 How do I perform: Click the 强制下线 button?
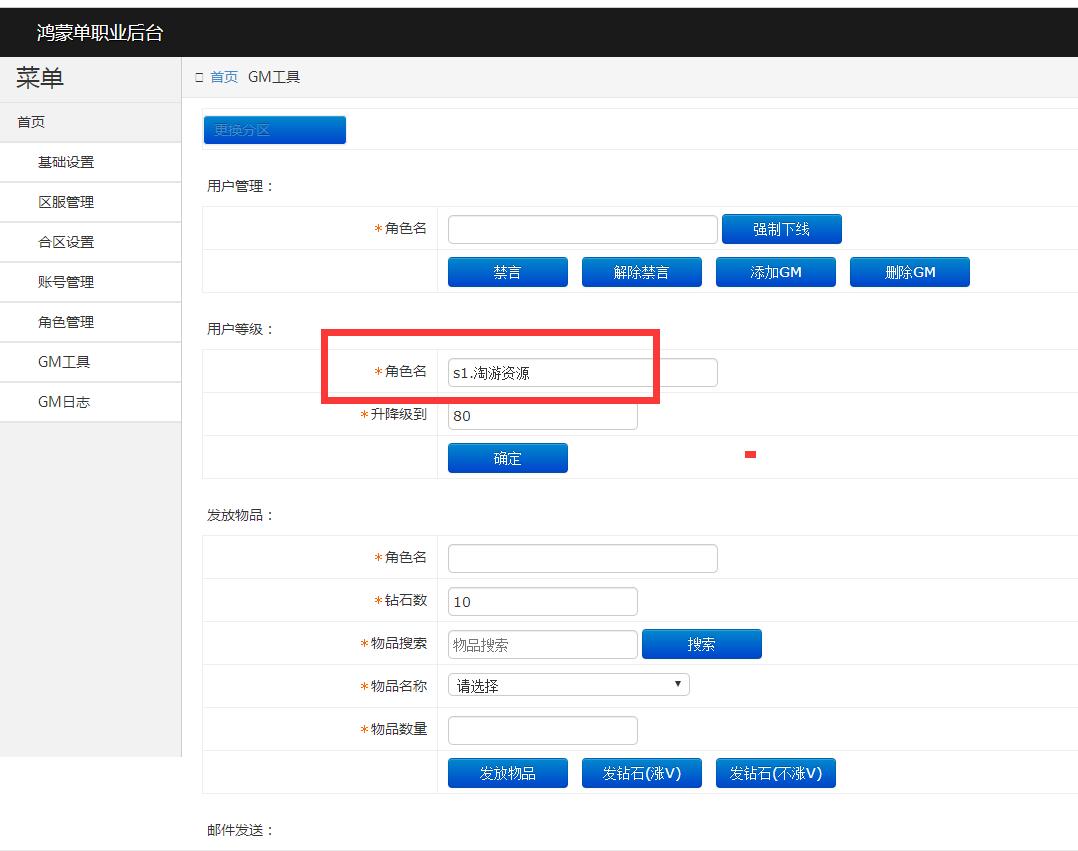[781, 229]
